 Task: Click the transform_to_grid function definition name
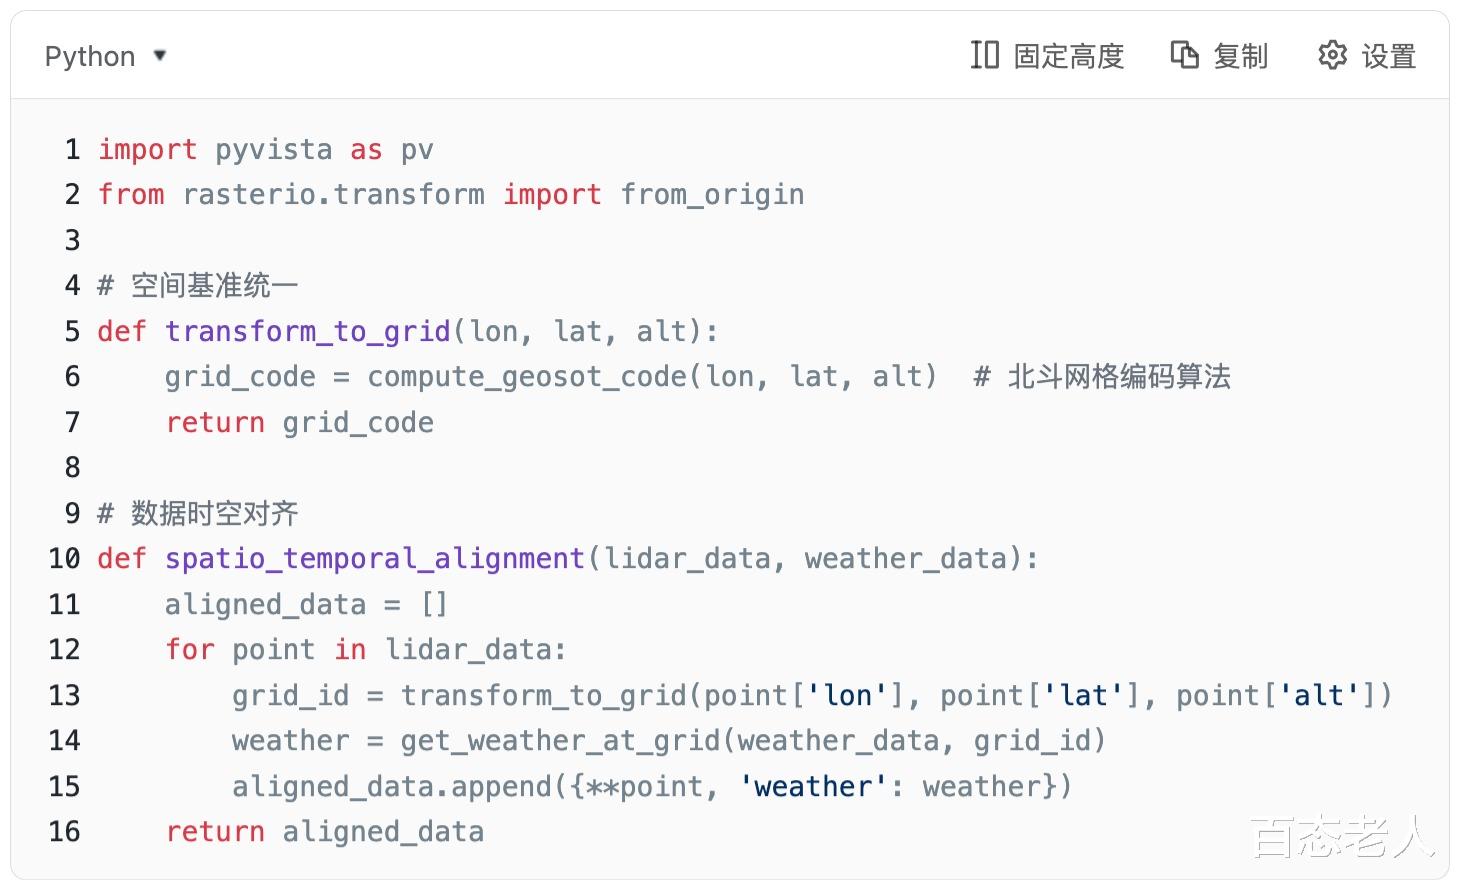308,331
